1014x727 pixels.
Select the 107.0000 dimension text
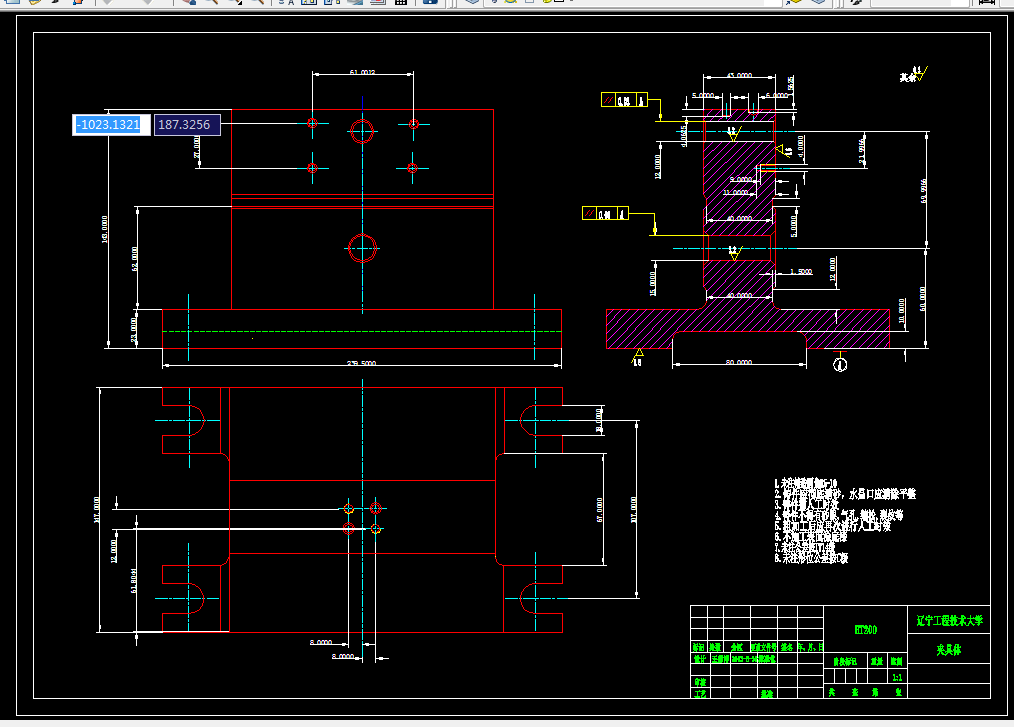634,510
